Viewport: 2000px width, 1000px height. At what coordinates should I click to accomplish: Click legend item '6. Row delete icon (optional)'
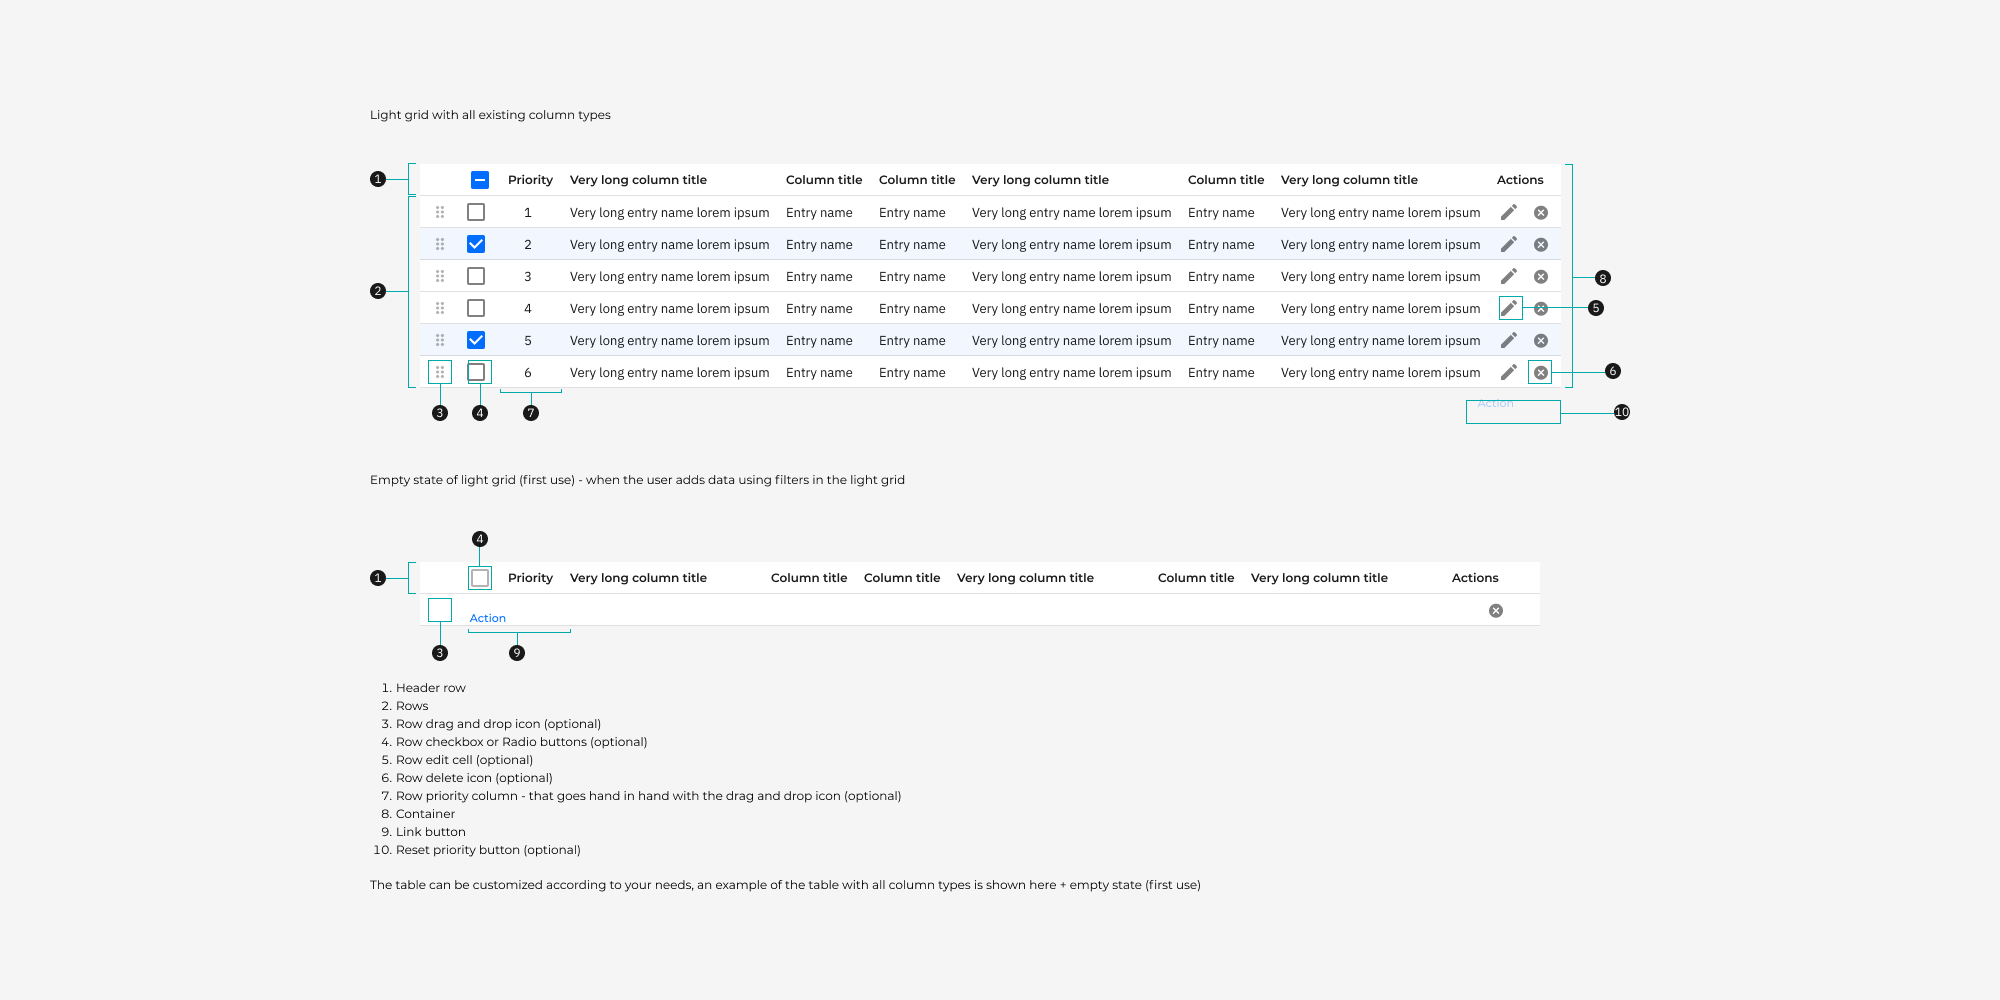[x=467, y=778]
